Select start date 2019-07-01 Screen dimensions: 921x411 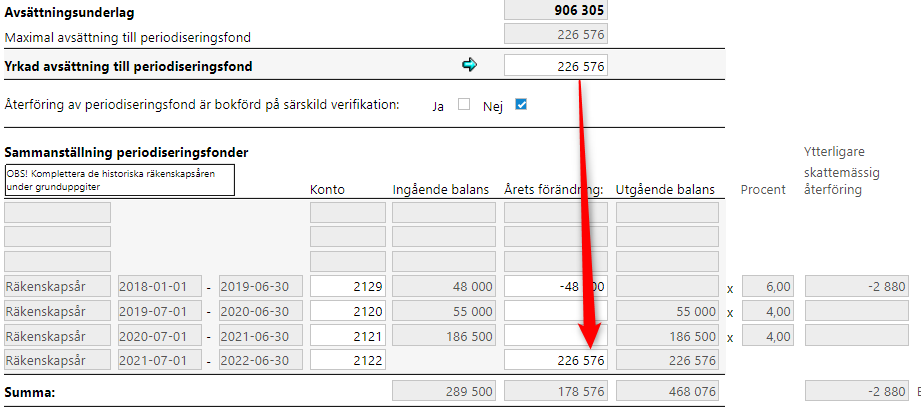point(160,311)
